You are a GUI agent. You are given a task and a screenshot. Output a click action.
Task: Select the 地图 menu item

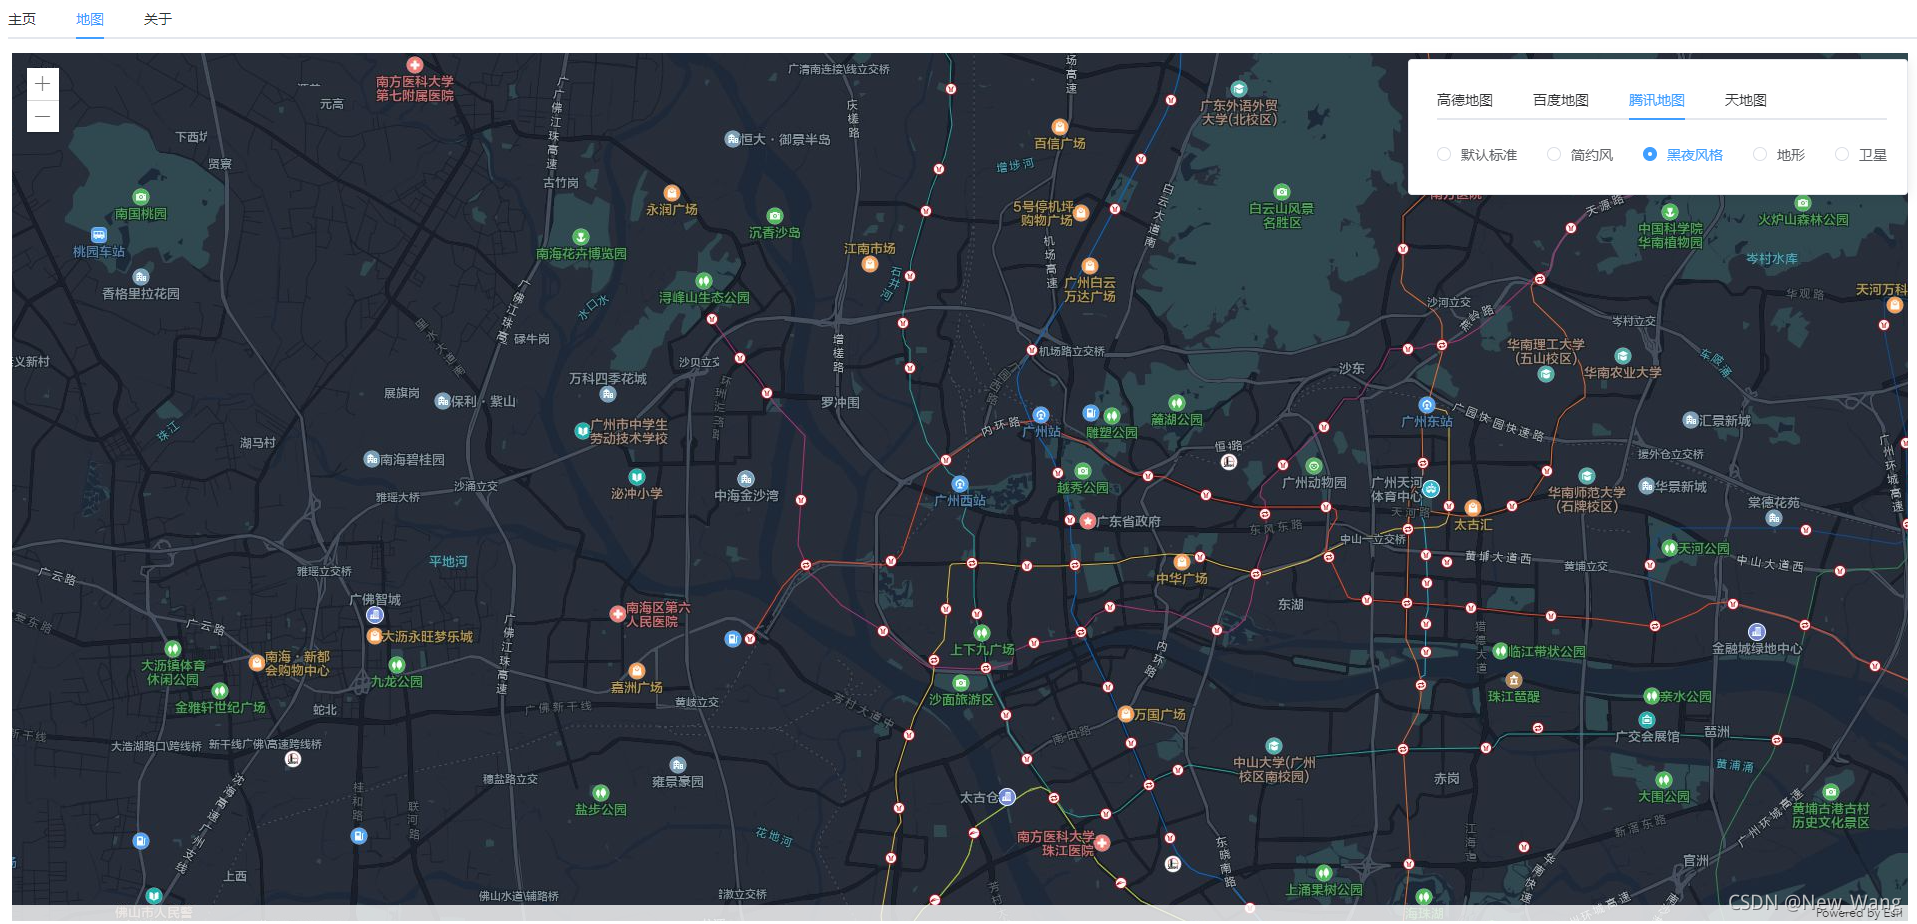(90, 19)
